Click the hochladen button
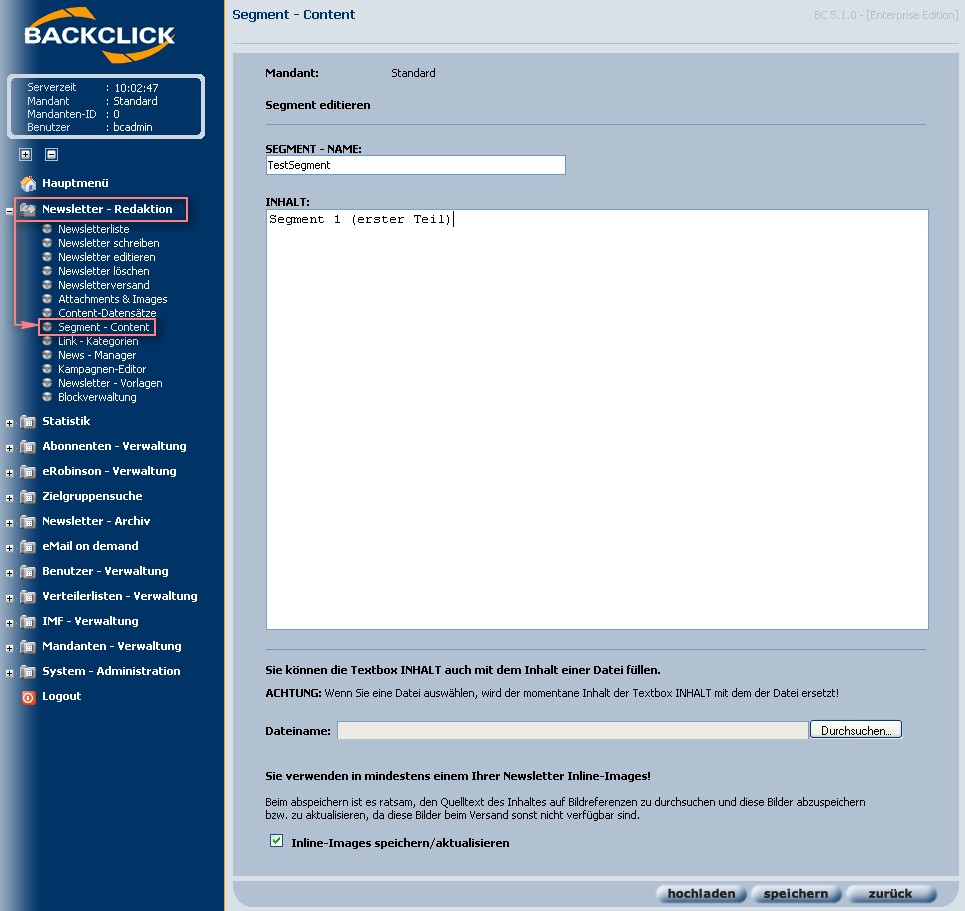Screen dimensions: 965x911 pos(701,894)
